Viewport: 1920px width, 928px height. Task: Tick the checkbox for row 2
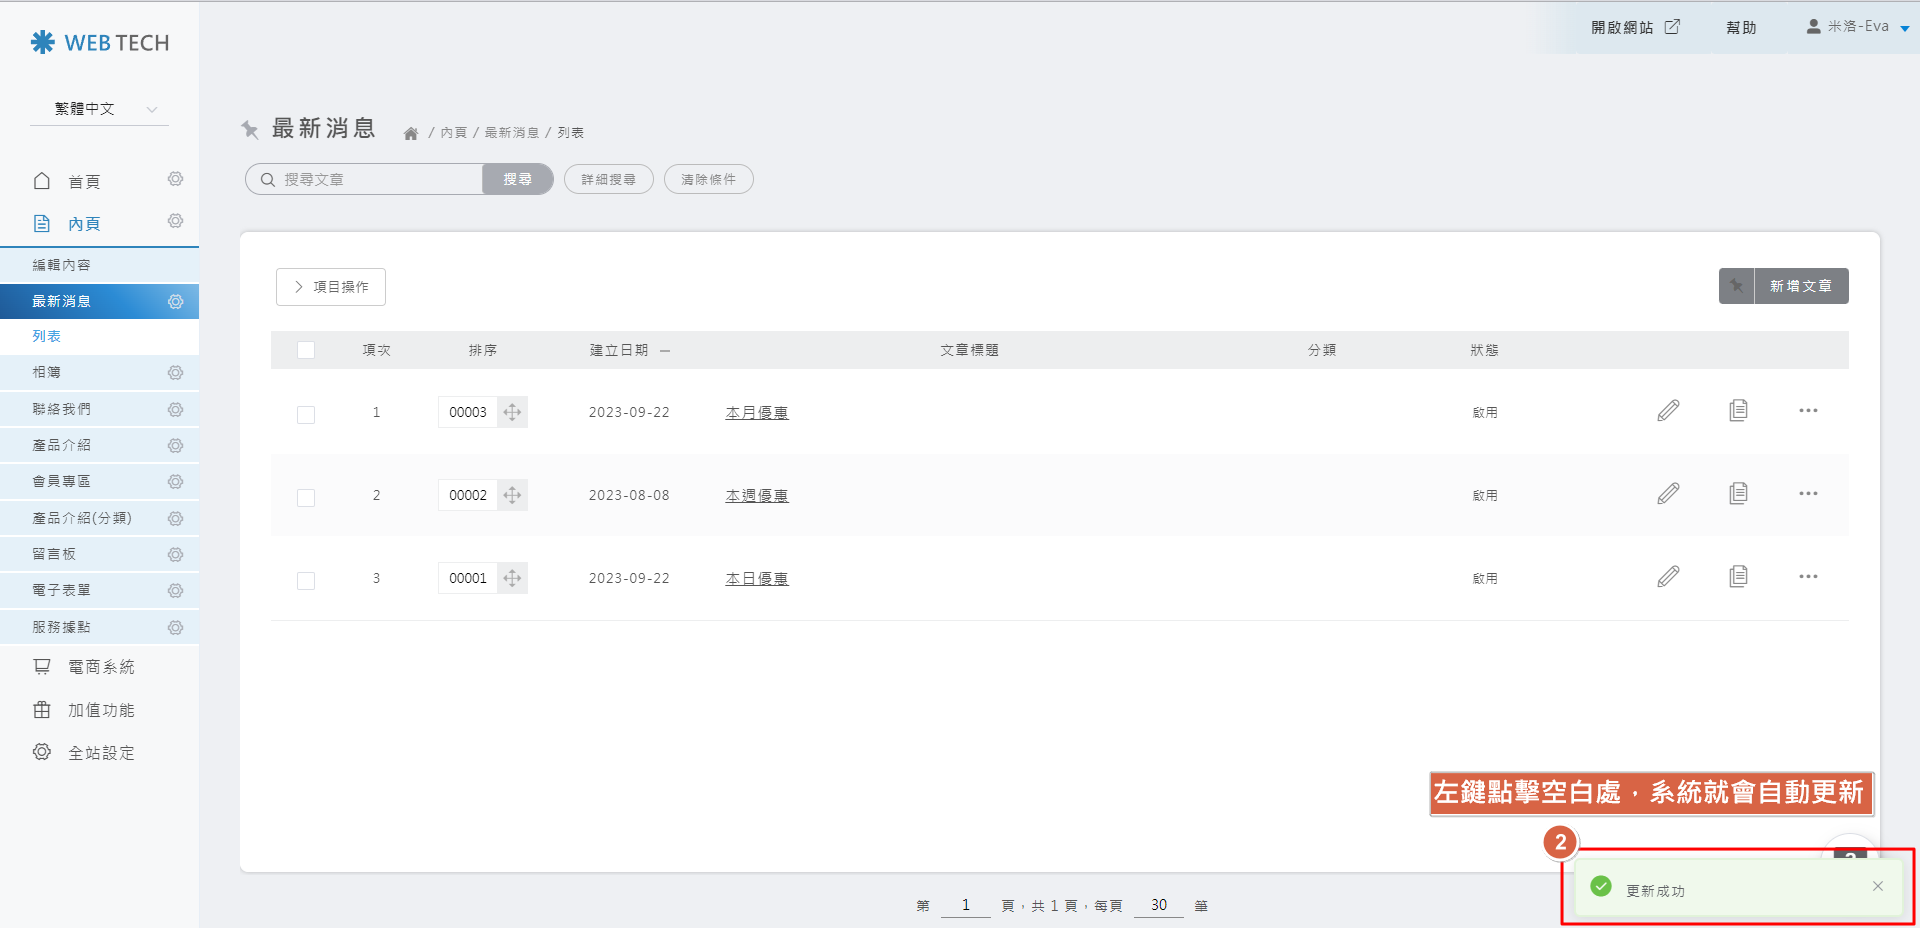(306, 497)
